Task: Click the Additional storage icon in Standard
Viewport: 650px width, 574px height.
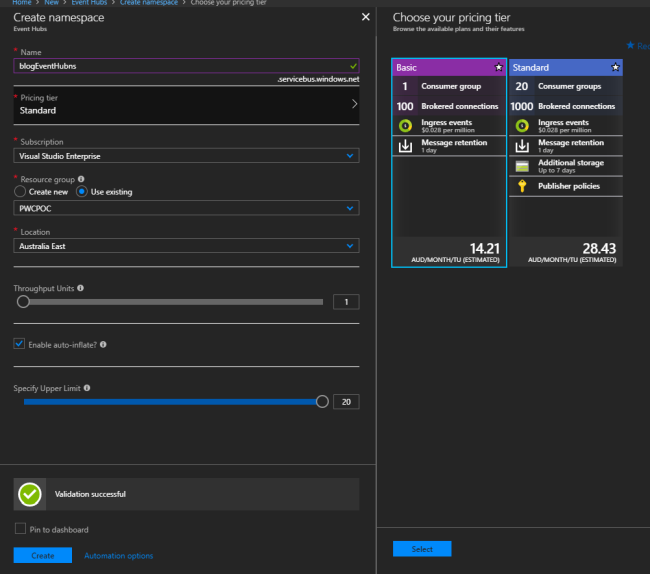Action: (x=521, y=165)
